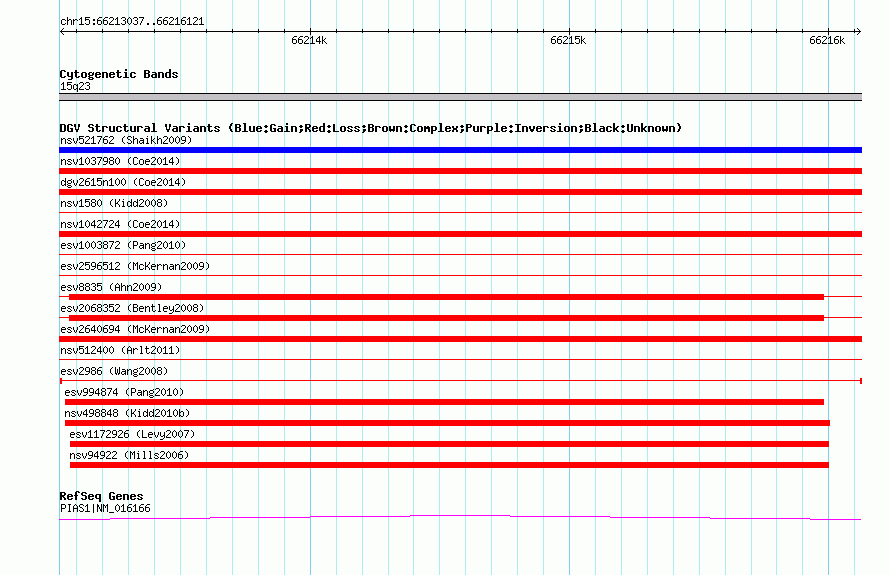Click the red bar under dgv2615n100
890x575 pixels.
tap(460, 192)
